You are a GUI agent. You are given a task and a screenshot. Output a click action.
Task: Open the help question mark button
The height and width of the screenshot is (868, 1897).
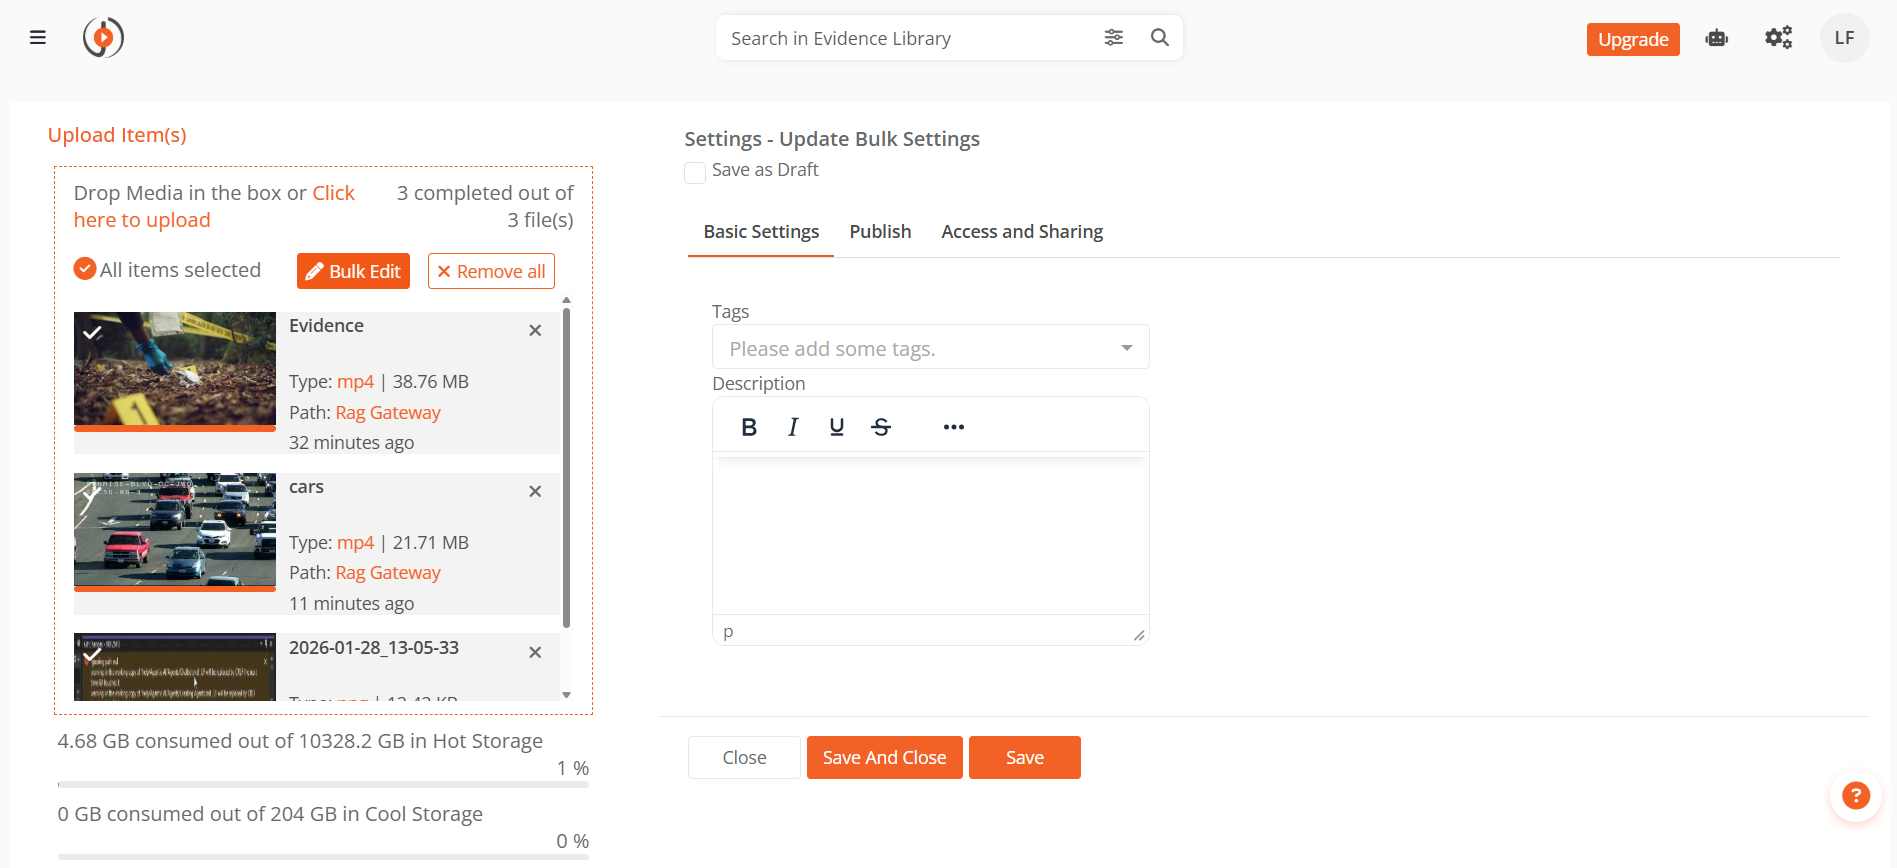click(1855, 796)
